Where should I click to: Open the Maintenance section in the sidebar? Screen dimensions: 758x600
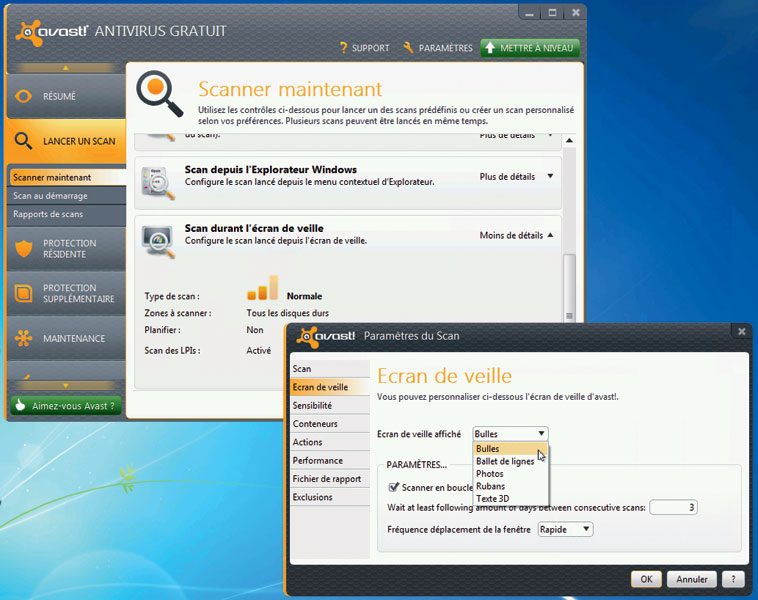coord(66,338)
